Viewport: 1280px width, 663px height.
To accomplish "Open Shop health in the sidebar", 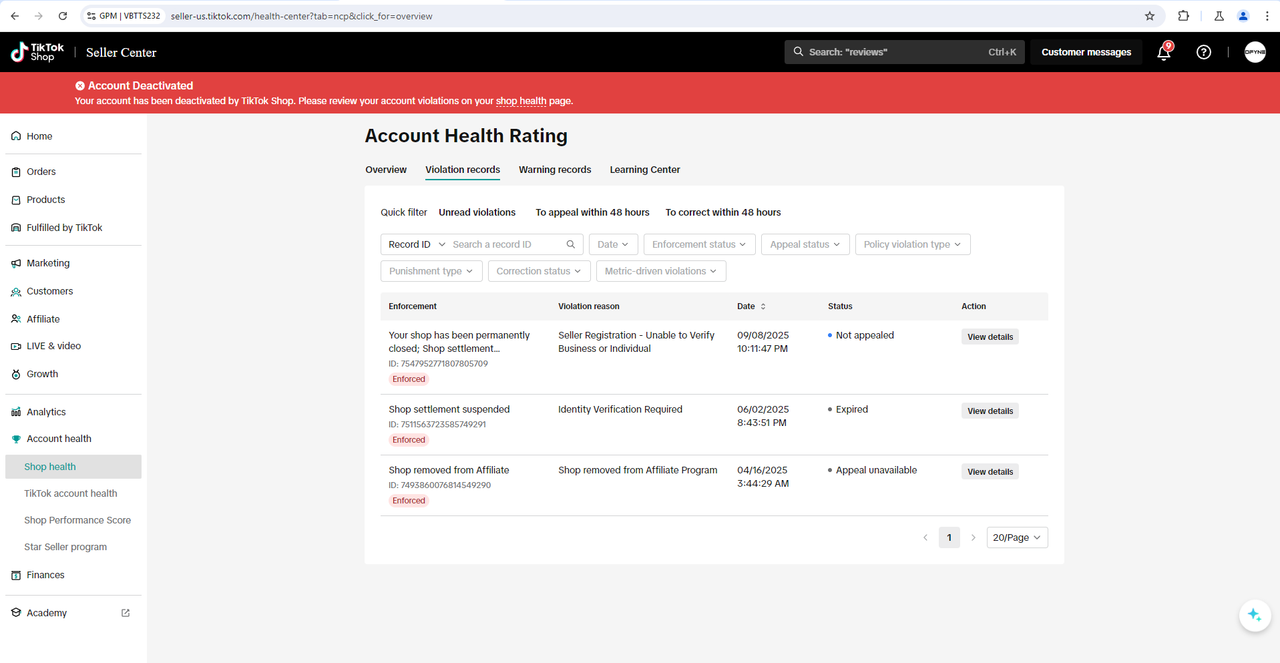I will tap(74, 467).
